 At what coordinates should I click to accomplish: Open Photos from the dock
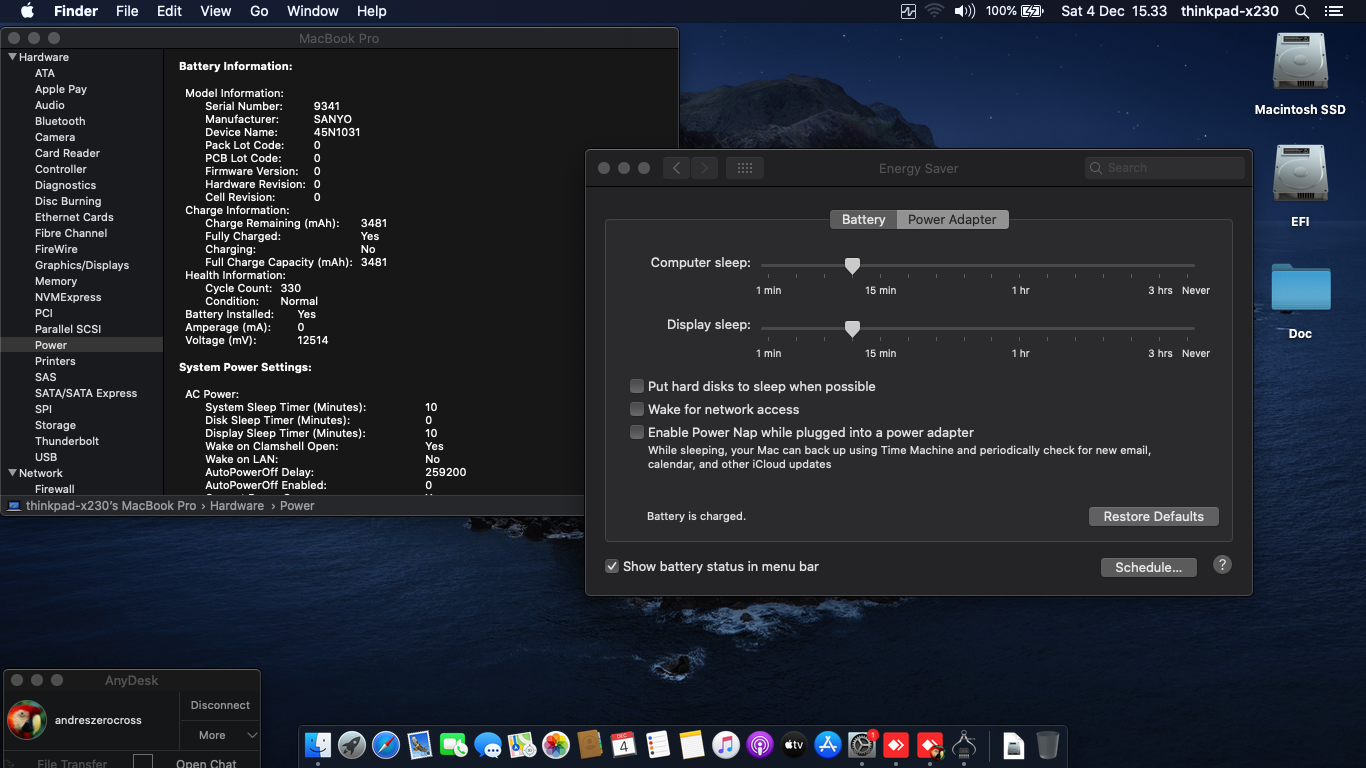tap(556, 744)
